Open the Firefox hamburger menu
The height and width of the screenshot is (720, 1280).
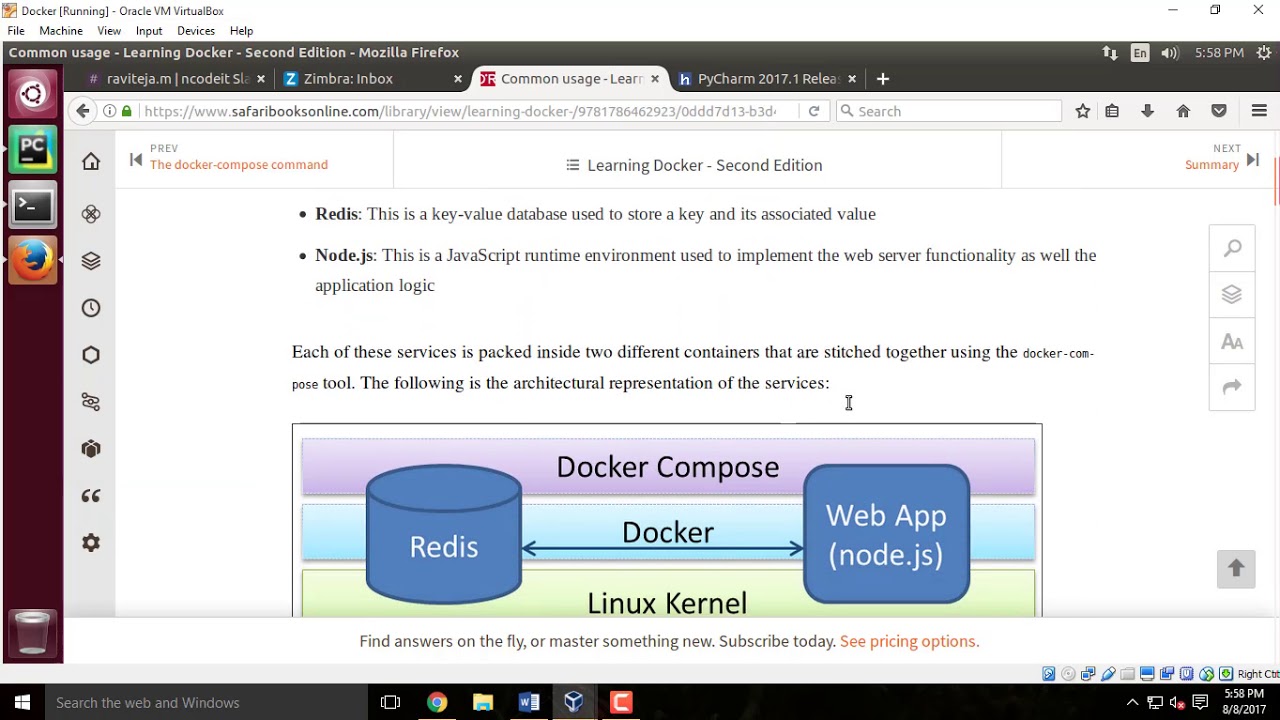click(x=1259, y=111)
